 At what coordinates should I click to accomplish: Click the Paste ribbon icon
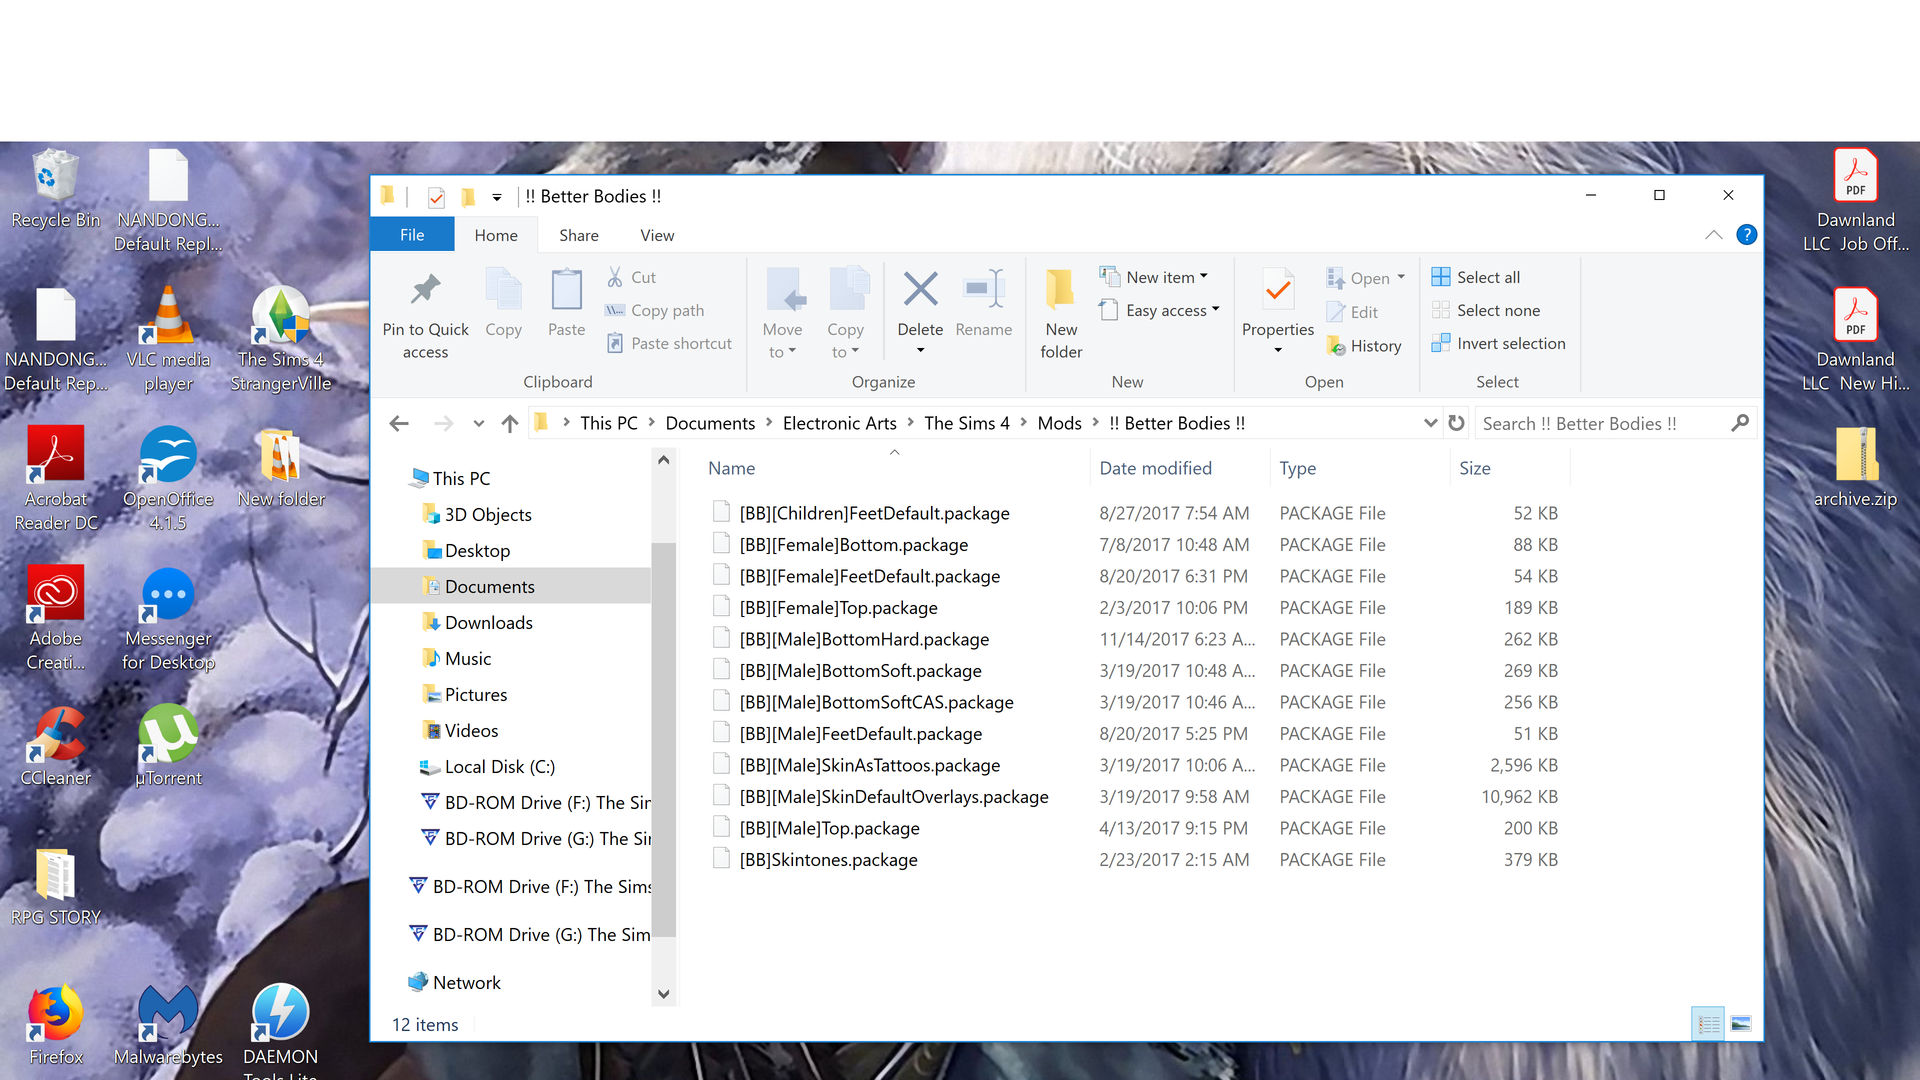click(x=566, y=290)
